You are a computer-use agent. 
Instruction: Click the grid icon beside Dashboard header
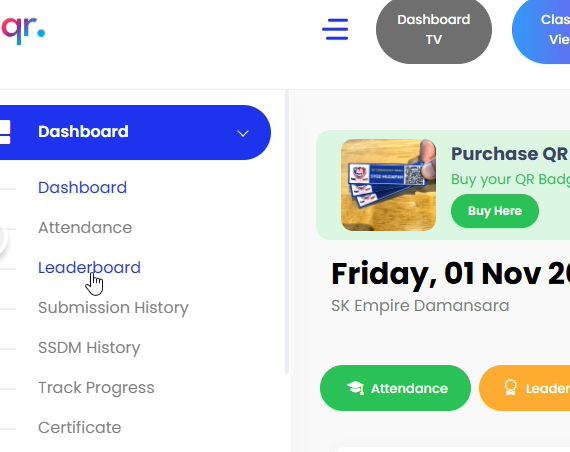point(5,132)
